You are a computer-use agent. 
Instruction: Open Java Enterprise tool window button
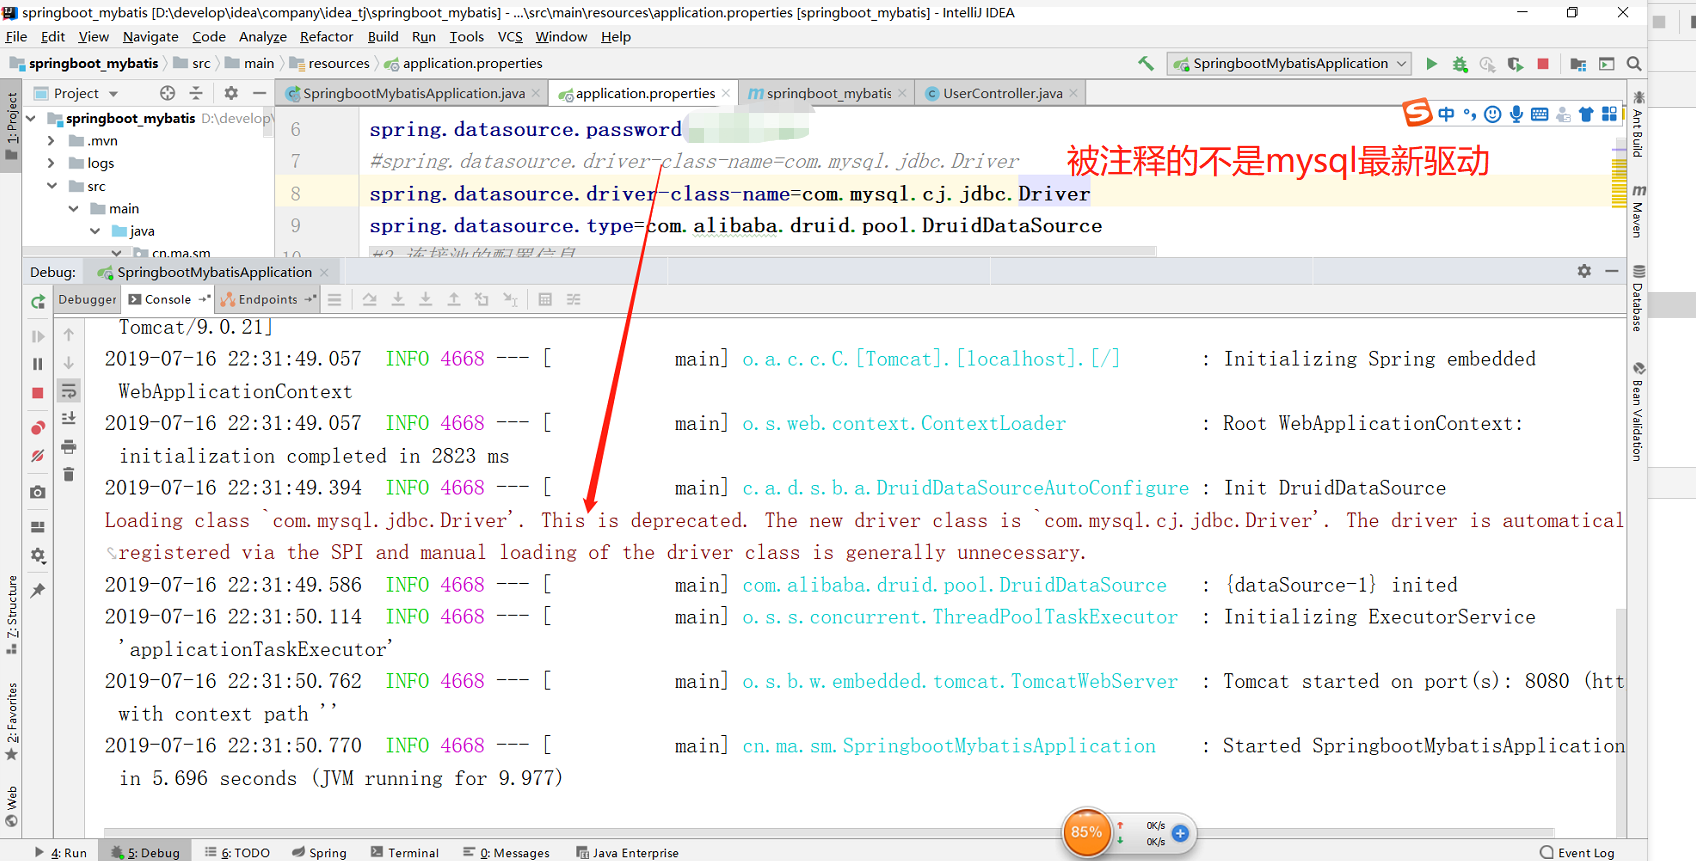[x=627, y=852]
